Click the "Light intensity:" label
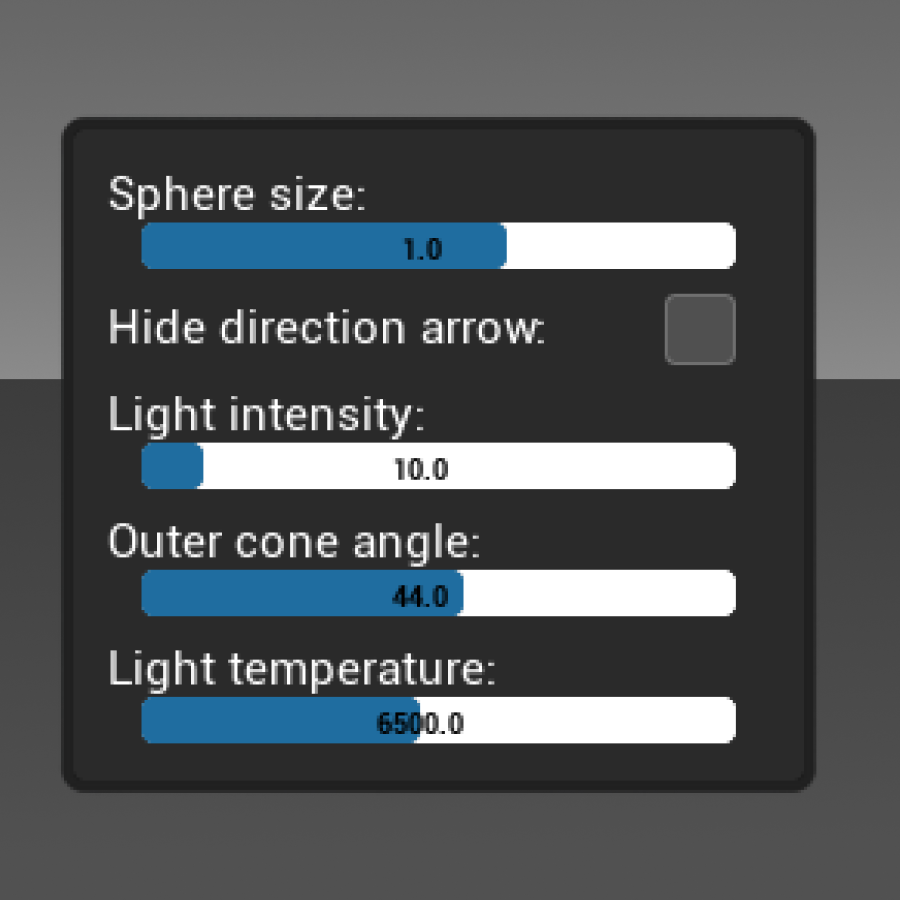Image resolution: width=900 pixels, height=900 pixels. 266,415
